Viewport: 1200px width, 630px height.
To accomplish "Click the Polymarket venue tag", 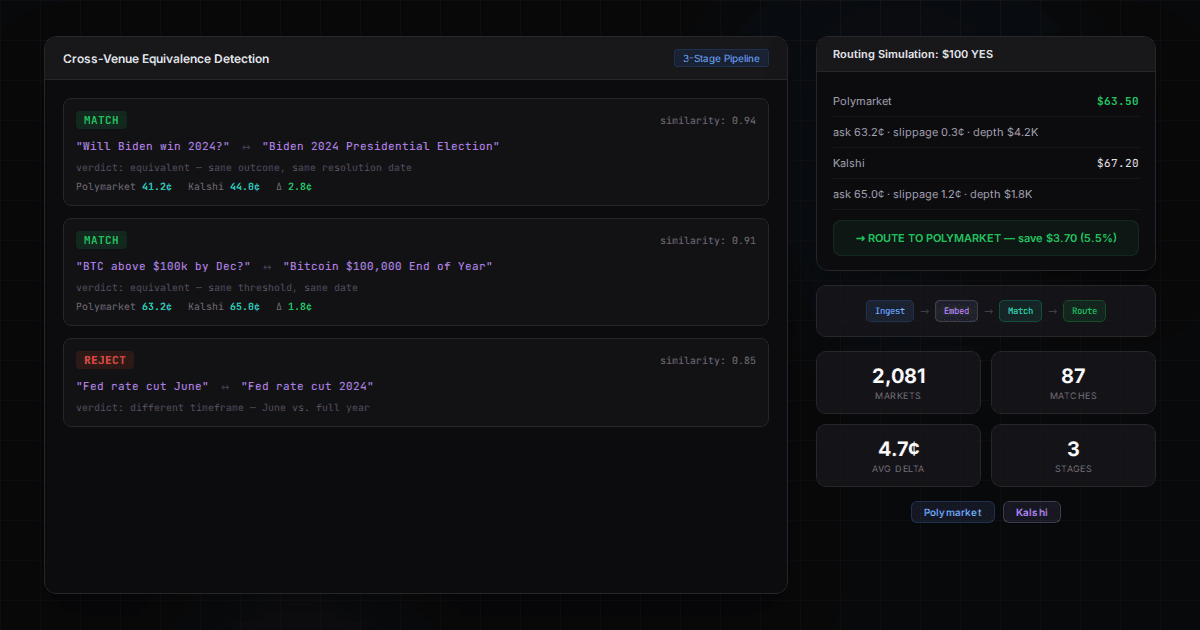I will (952, 512).
